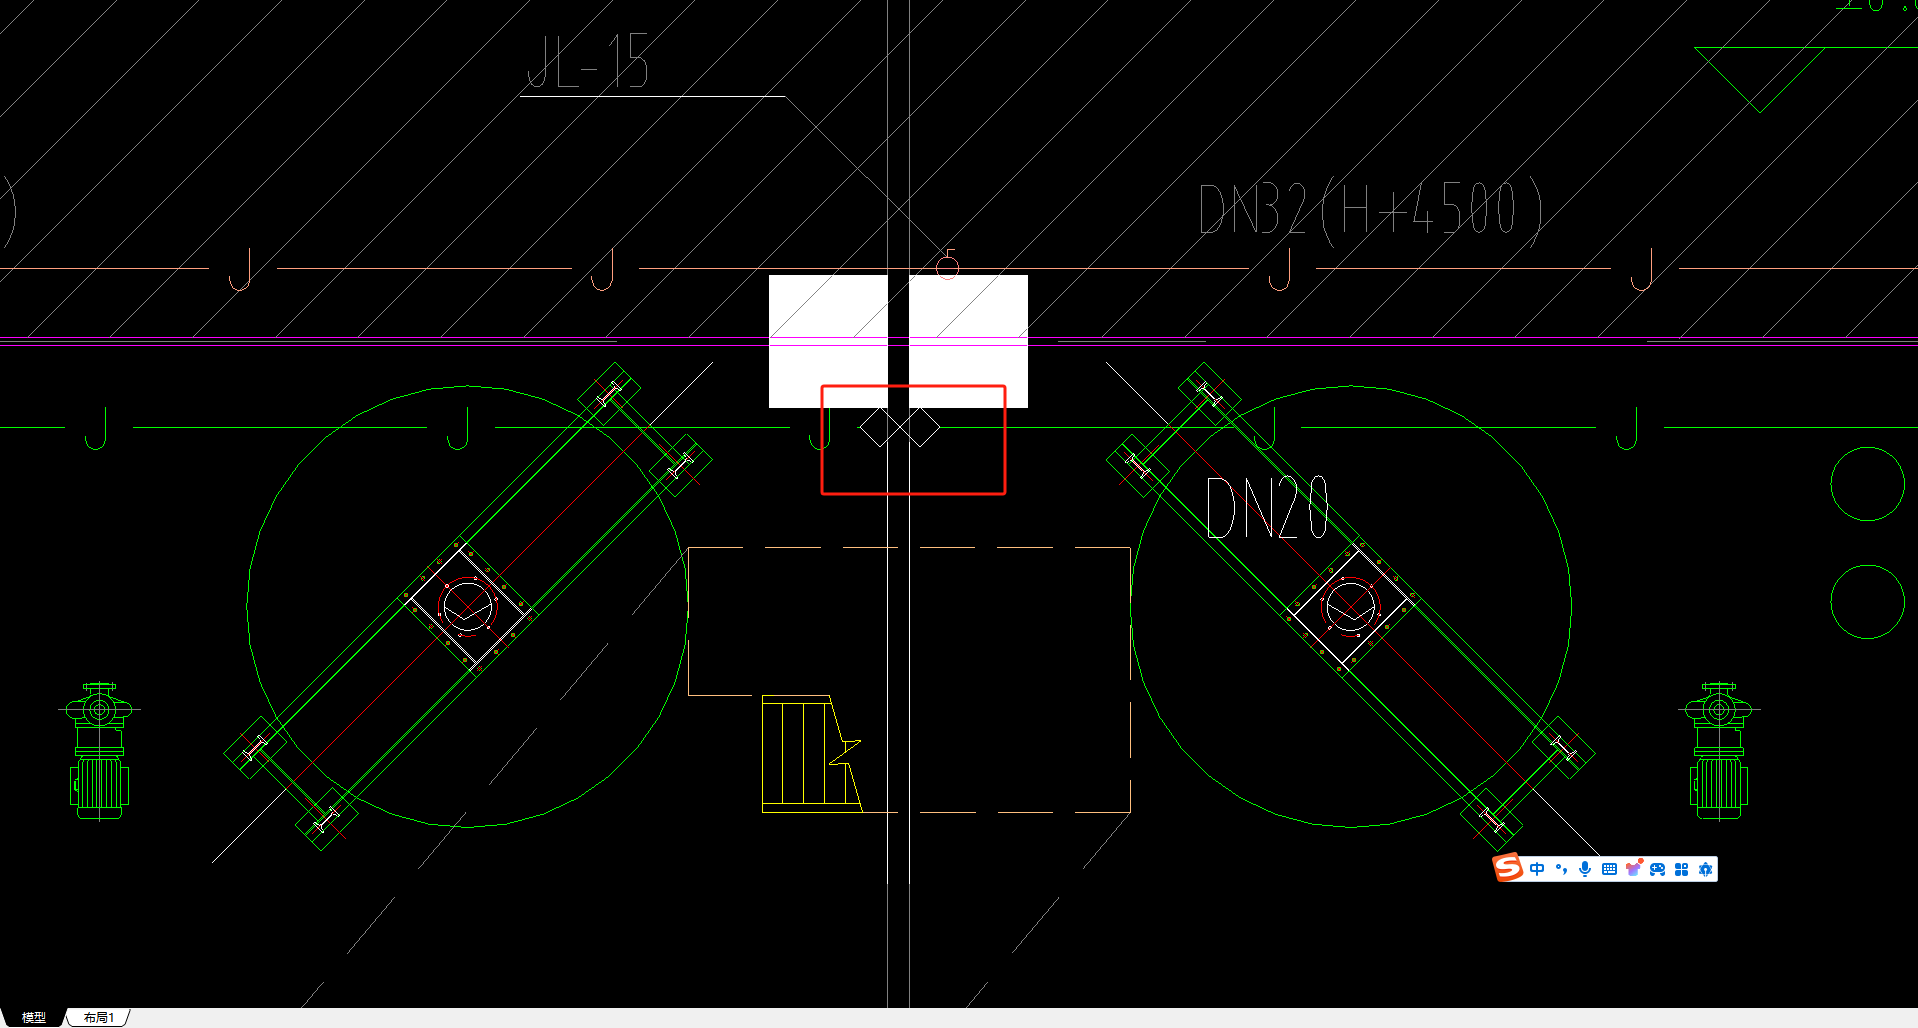Toggle Chinese/English mode with 中 icon
Screen dimensions: 1918x1028
pyautogui.click(x=1537, y=869)
